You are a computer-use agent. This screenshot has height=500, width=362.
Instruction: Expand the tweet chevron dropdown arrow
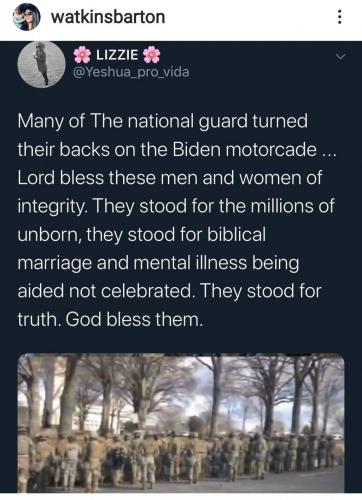click(340, 56)
